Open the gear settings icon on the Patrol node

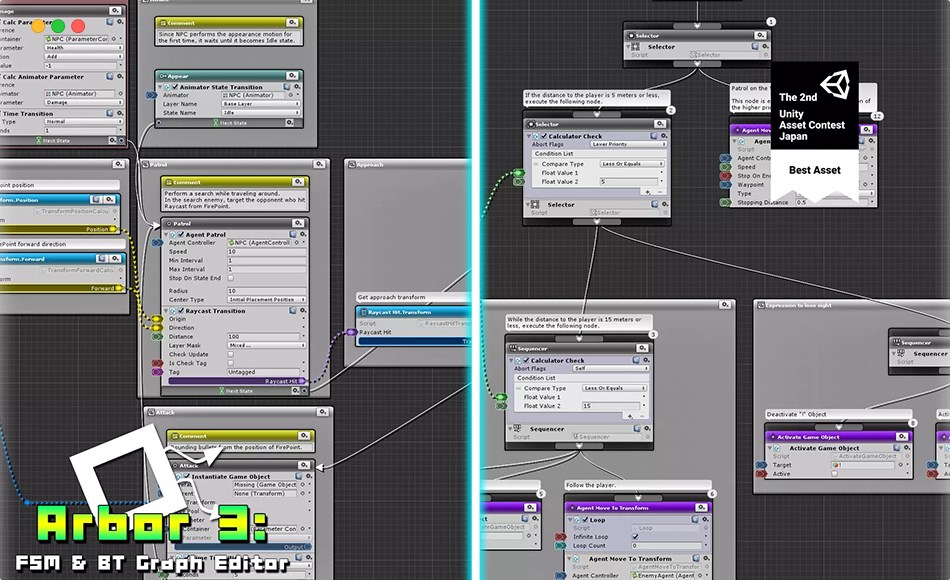pos(300,223)
